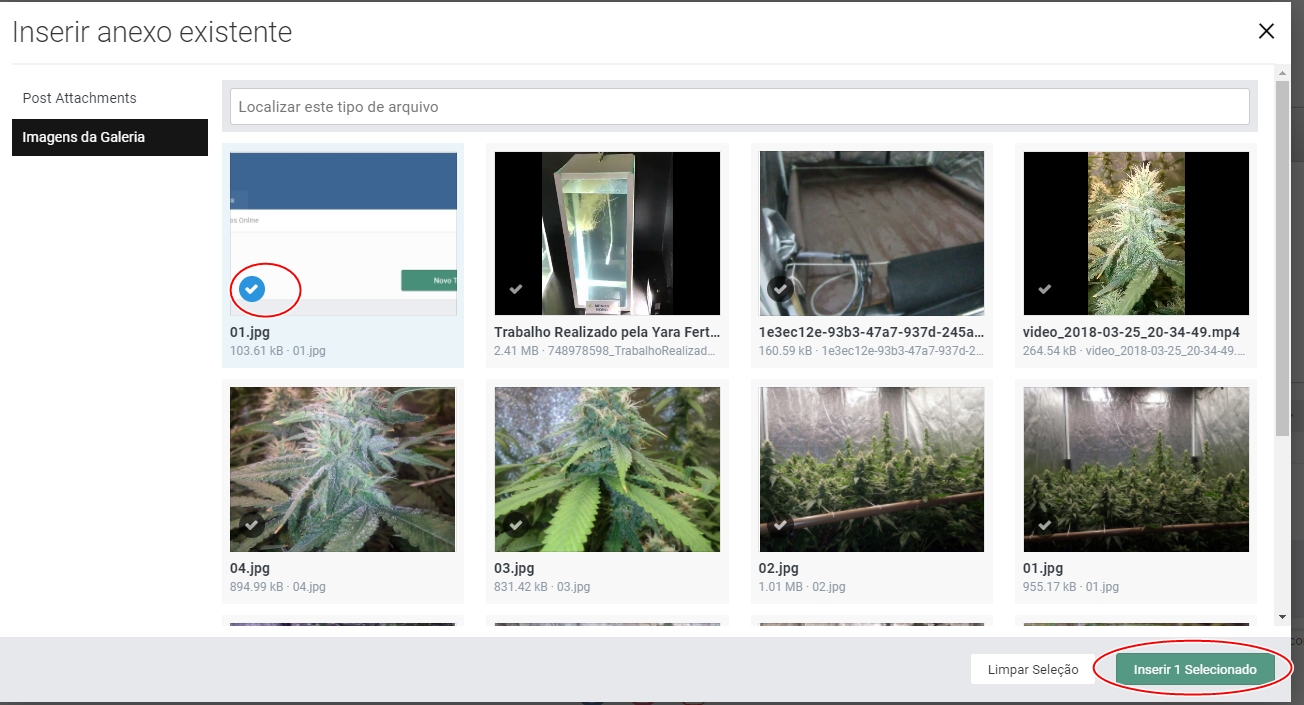Tick the checkmark on the Trabalho Realizado thumbnail
Screen dimensions: 1304x705
pyautogui.click(x=516, y=289)
